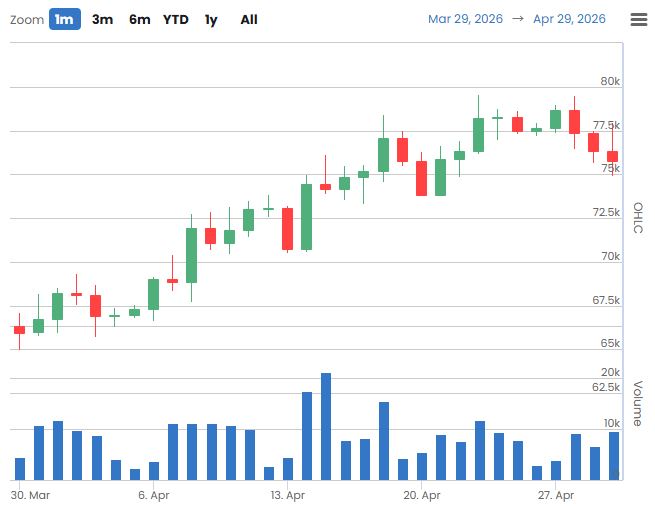The width and height of the screenshot is (655, 507).
Task: Click the red candlestick on 13 Apr
Action: click(287, 228)
